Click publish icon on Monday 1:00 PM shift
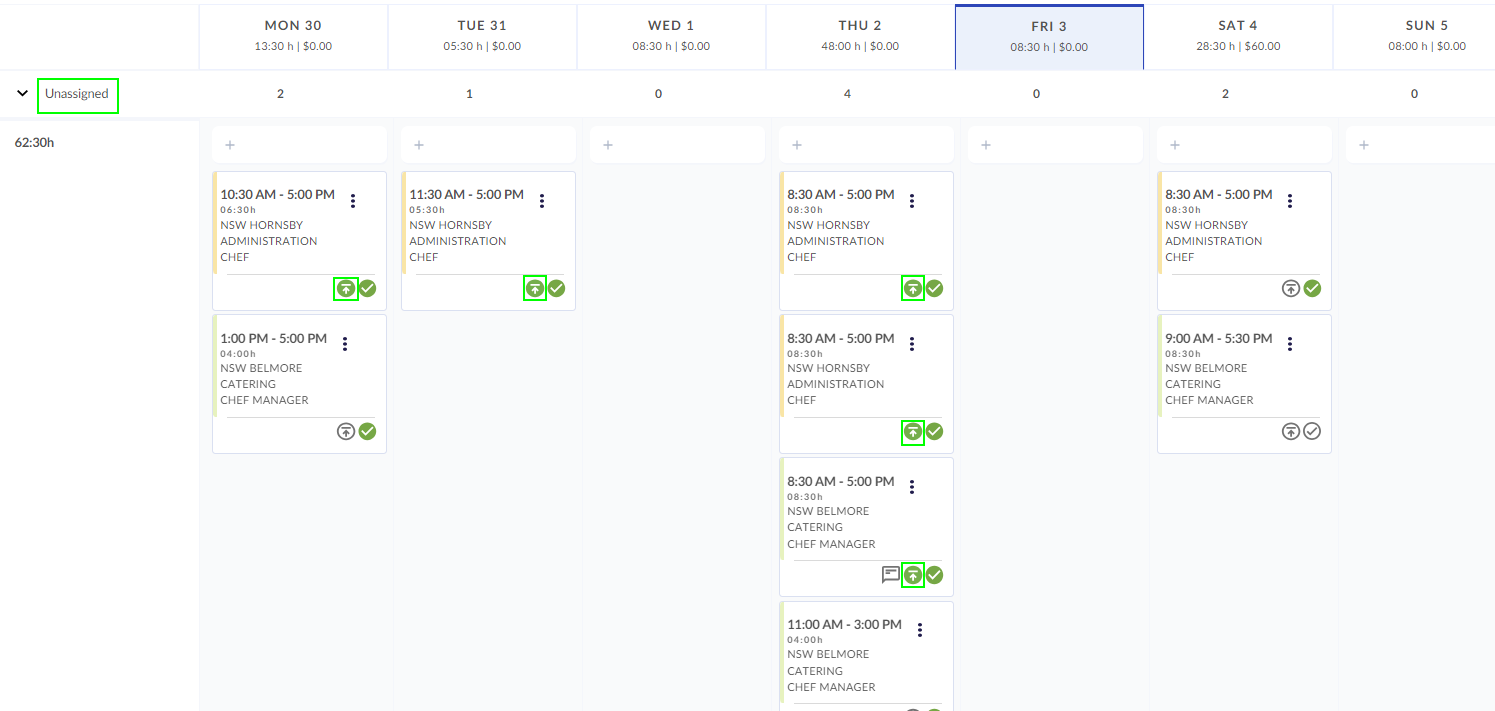The width and height of the screenshot is (1495, 711). [x=345, y=432]
